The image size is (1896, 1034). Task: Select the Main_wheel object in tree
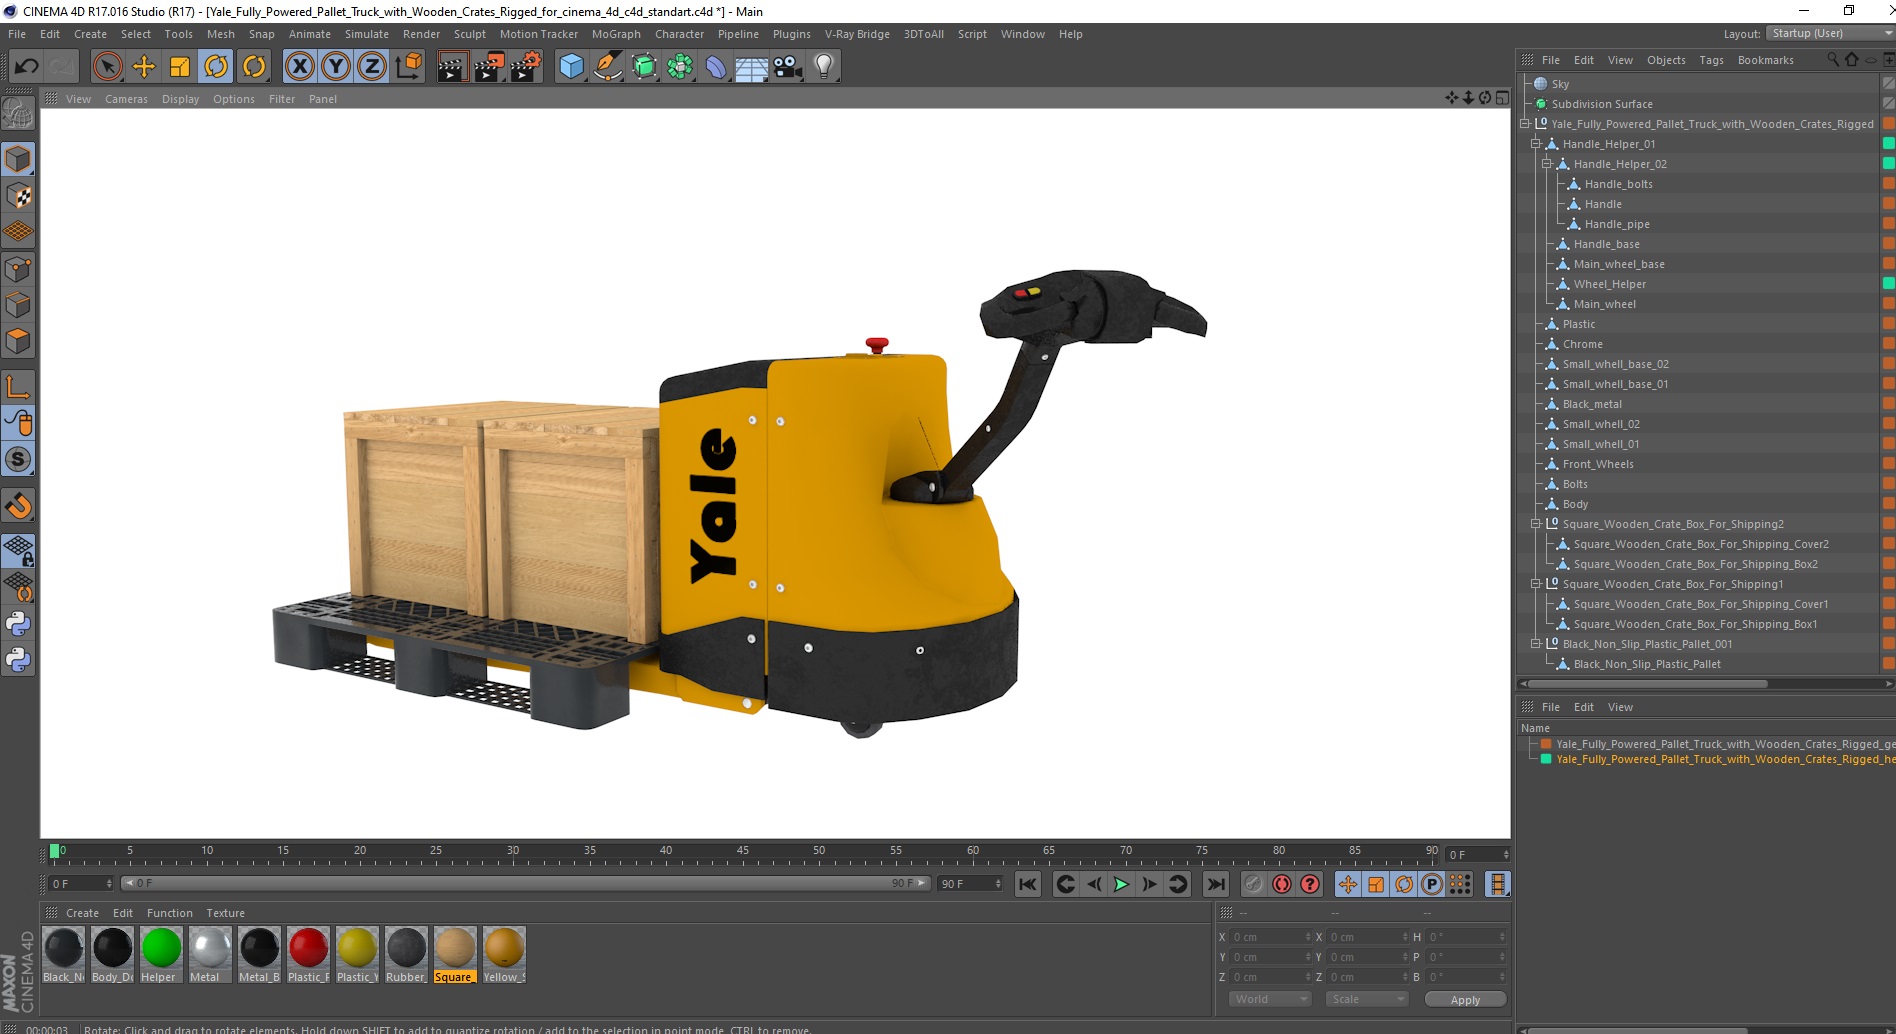coord(1604,304)
